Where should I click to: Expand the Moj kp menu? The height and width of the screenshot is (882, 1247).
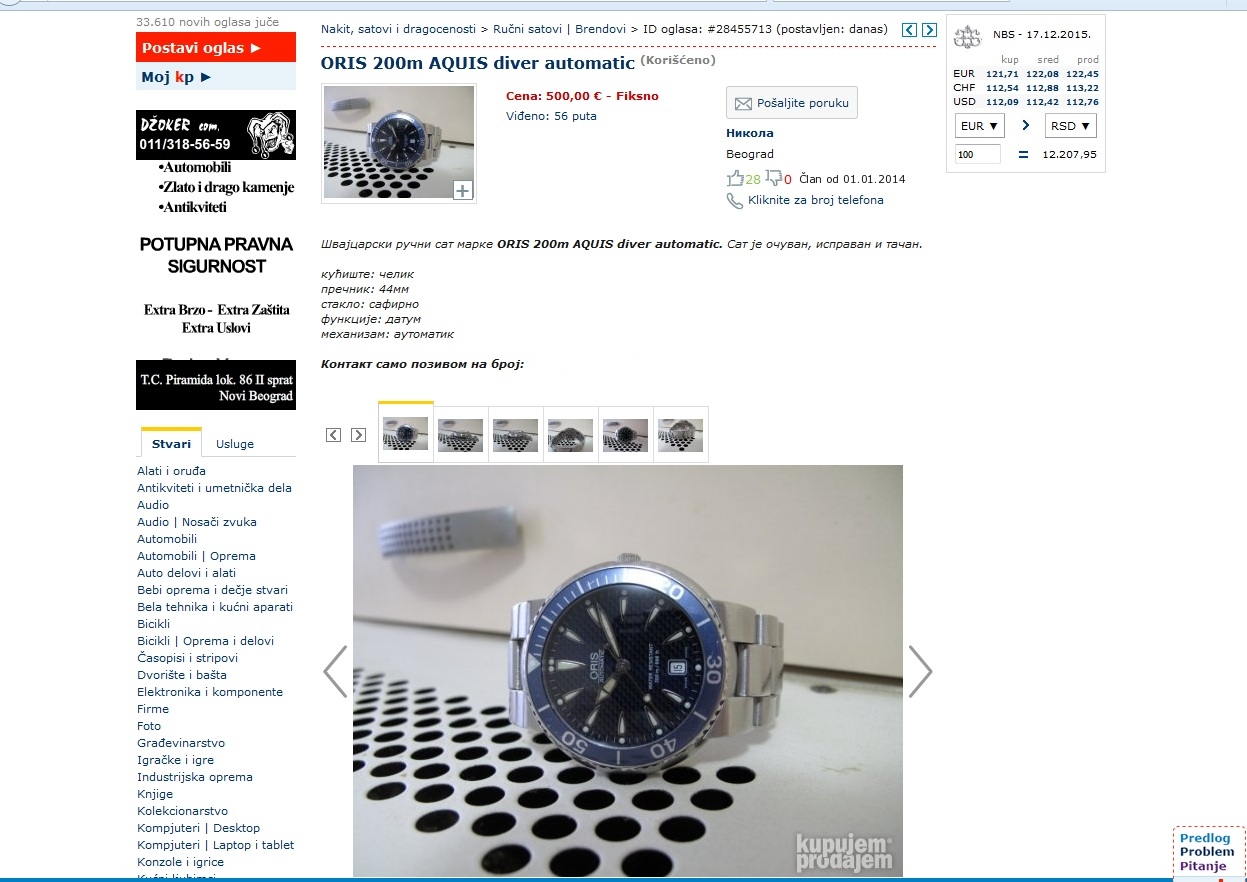pyautogui.click(x=176, y=77)
